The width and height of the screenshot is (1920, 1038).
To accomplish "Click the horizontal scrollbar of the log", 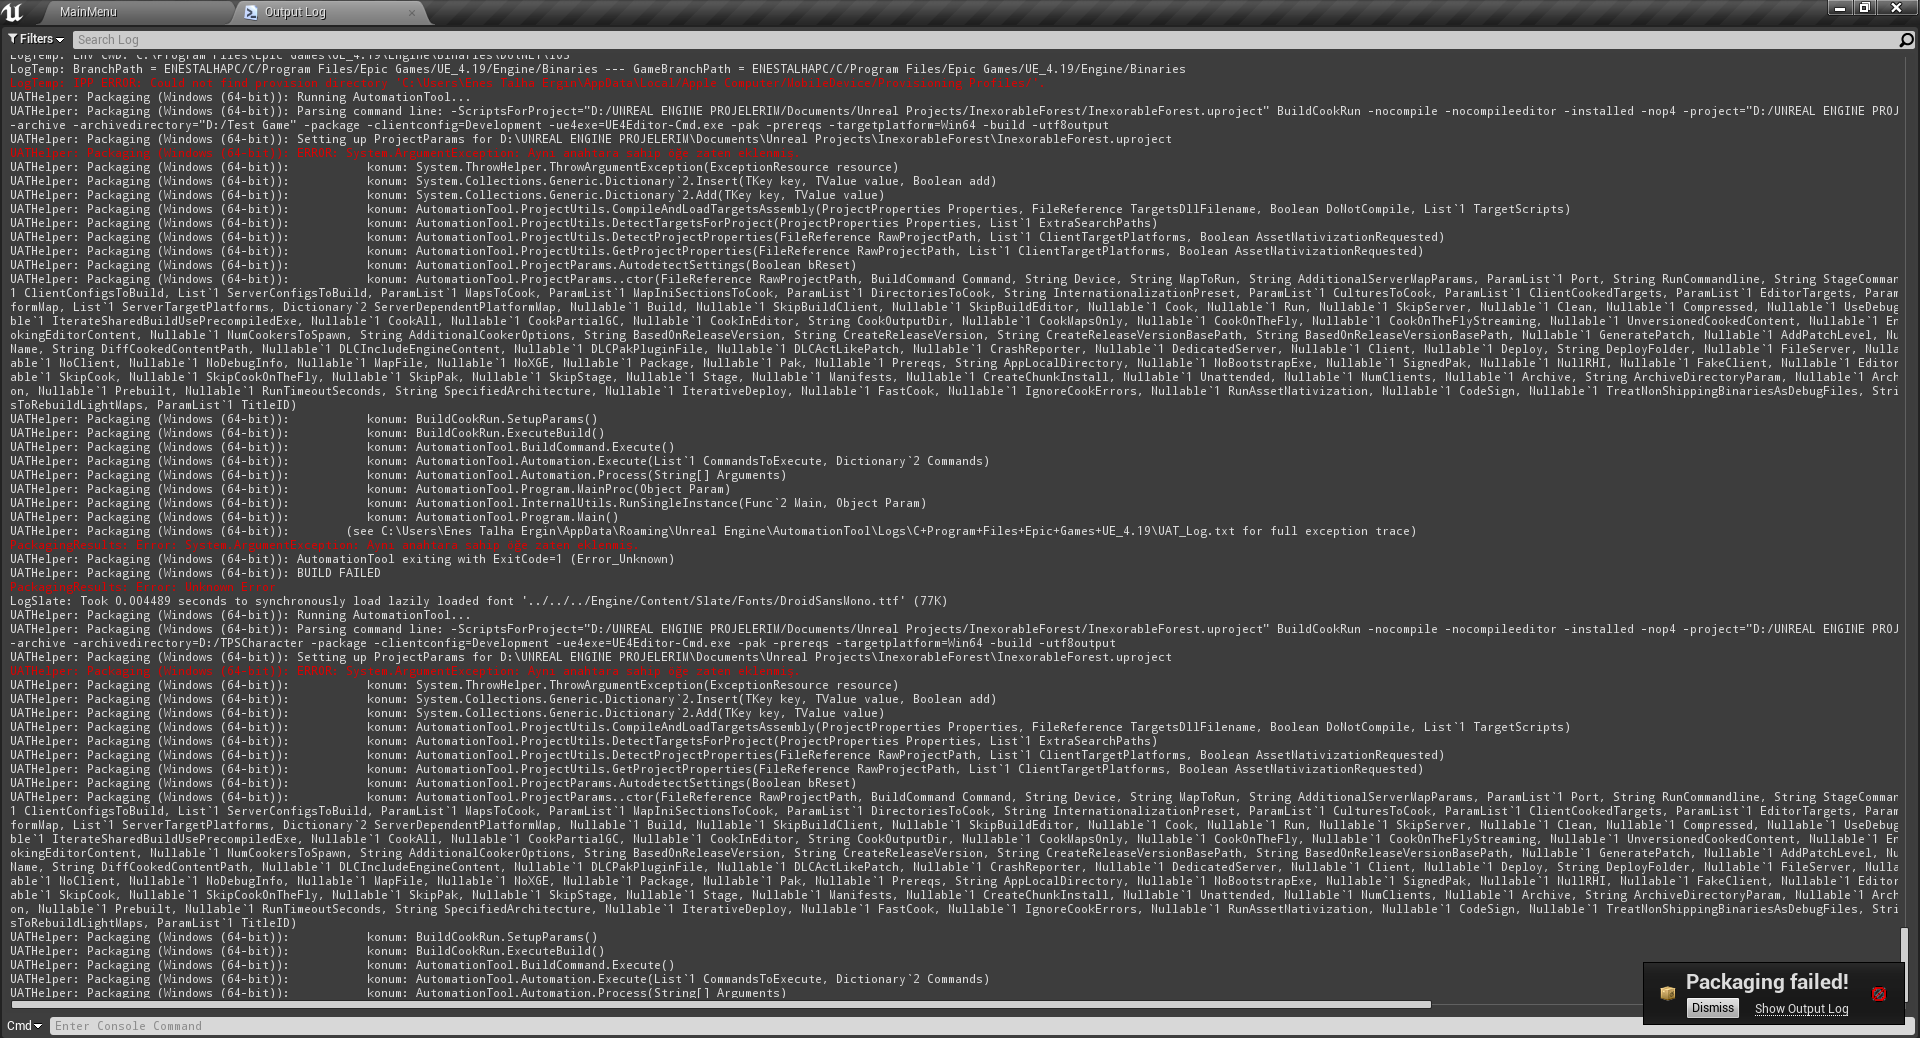I will [x=720, y=1004].
